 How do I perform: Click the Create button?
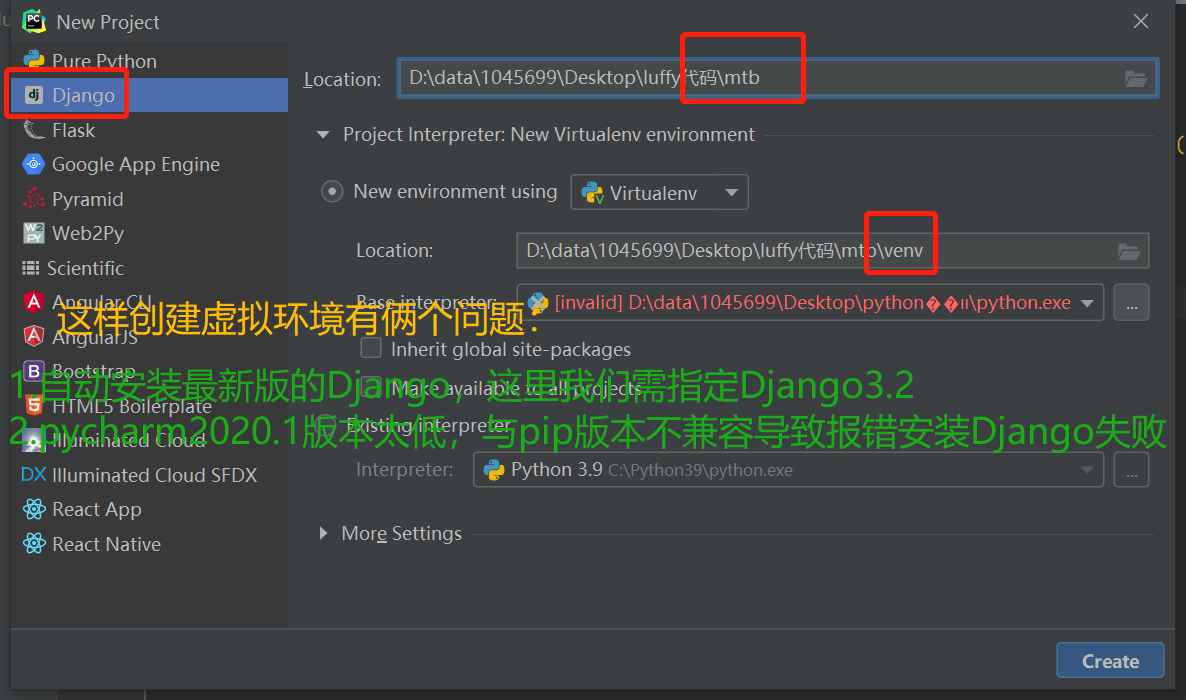[1109, 660]
